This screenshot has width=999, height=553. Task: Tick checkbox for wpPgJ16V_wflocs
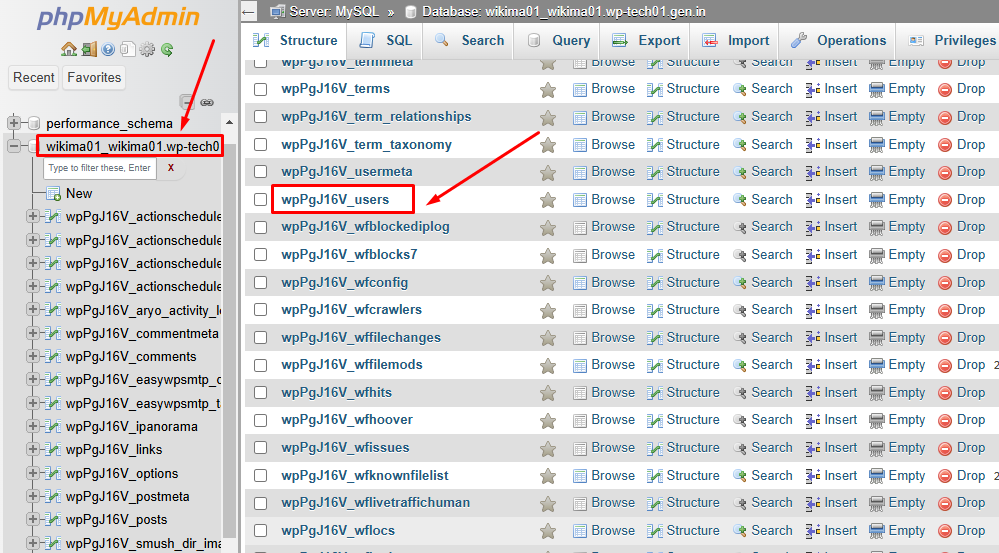pyautogui.click(x=261, y=531)
